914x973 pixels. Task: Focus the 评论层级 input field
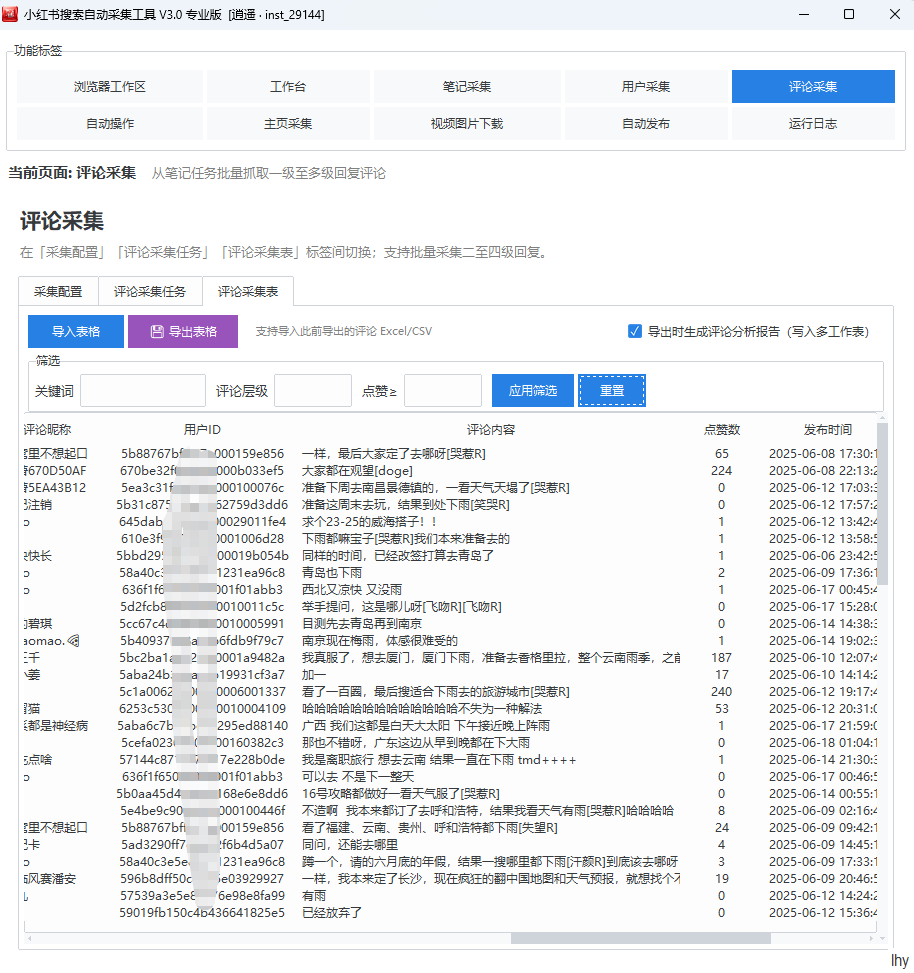click(x=313, y=390)
